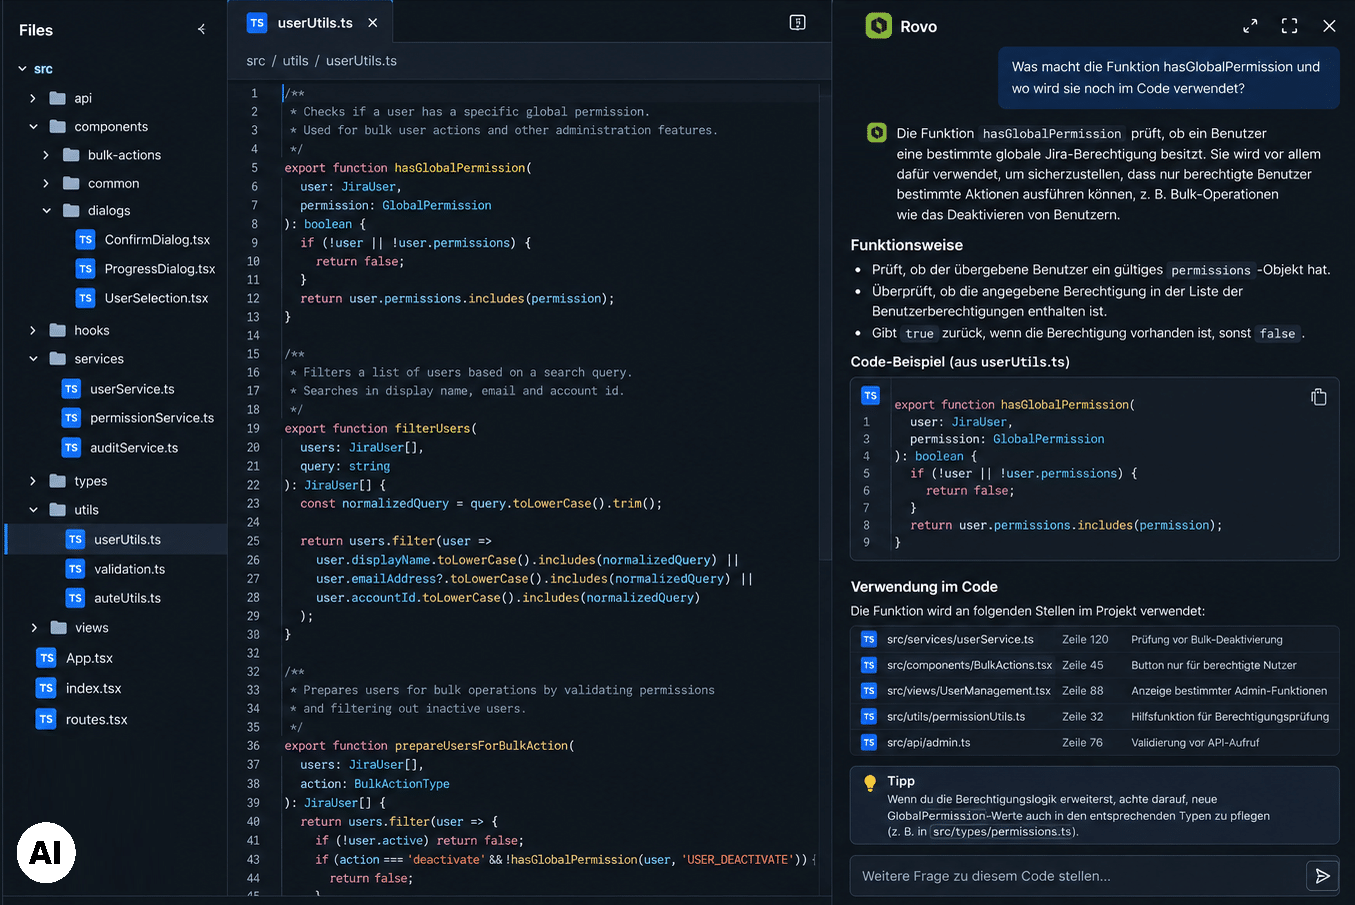Collapse the components folder
The width and height of the screenshot is (1355, 905).
click(33, 127)
